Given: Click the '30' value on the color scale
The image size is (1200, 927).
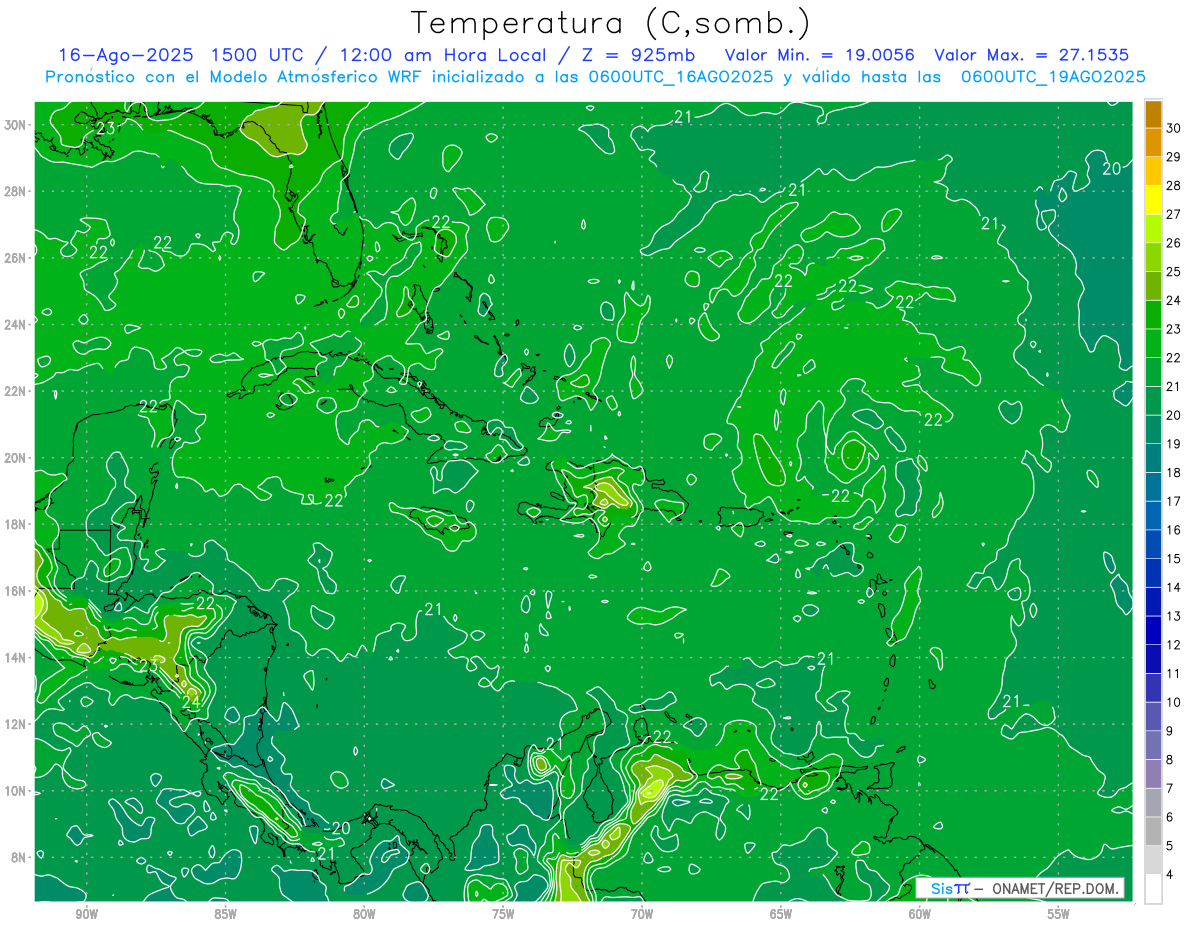Looking at the screenshot, I should click(x=1174, y=128).
